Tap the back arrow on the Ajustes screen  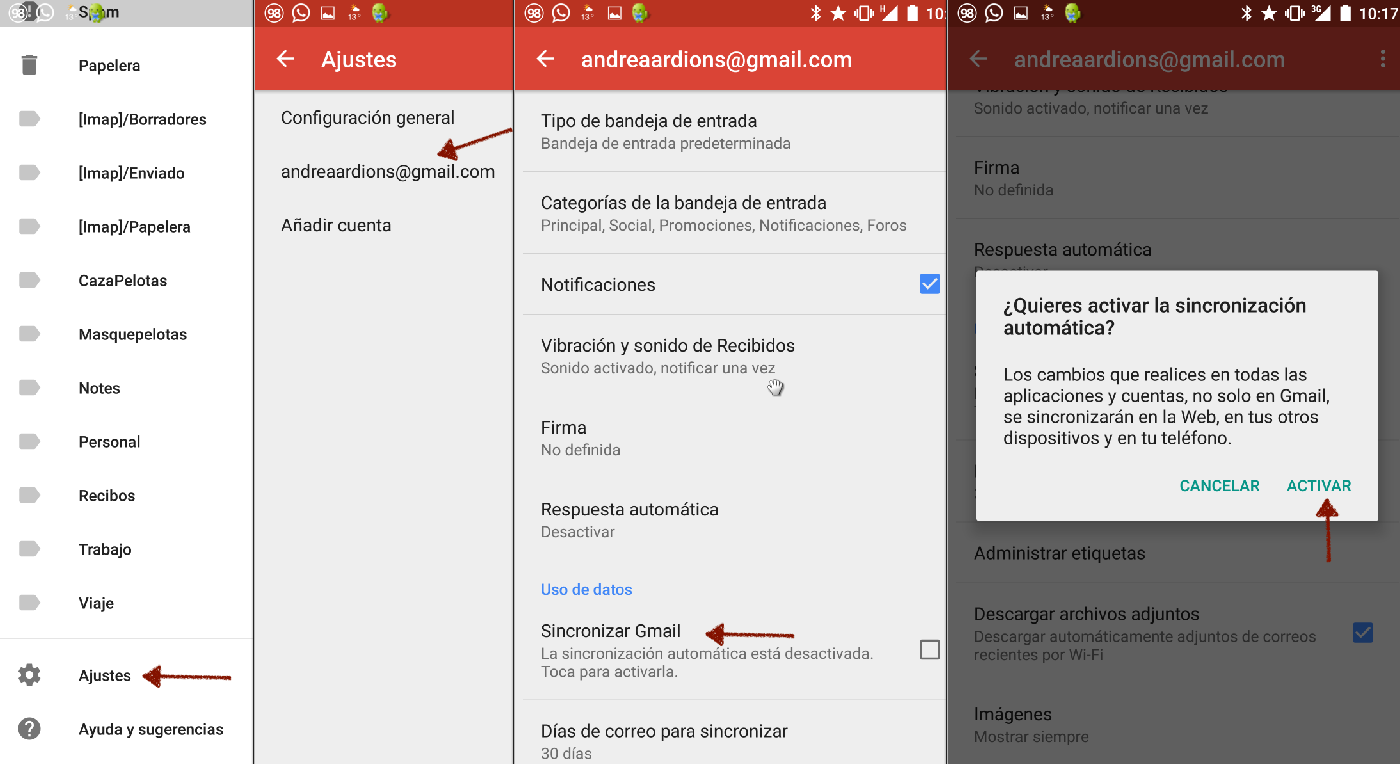coord(285,59)
